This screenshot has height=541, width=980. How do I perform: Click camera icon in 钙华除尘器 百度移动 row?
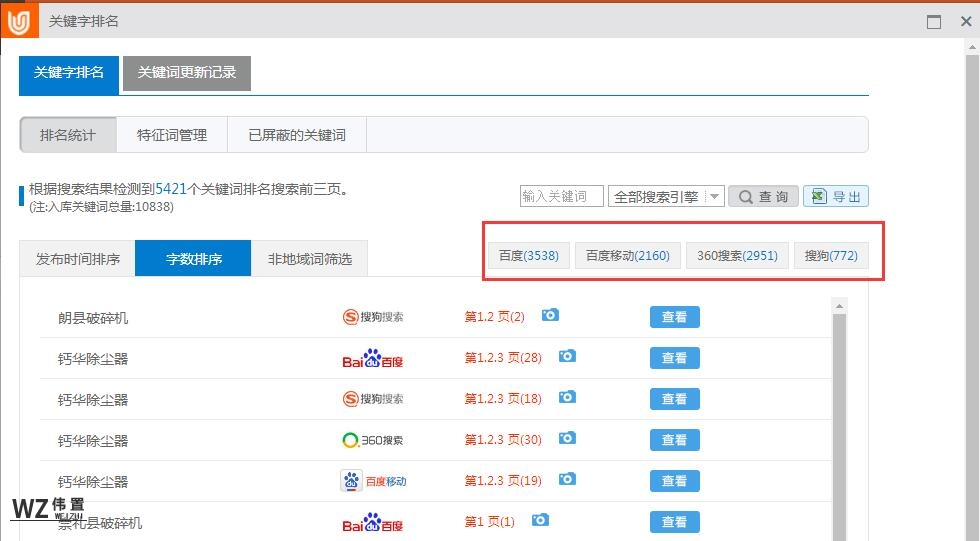(567, 480)
